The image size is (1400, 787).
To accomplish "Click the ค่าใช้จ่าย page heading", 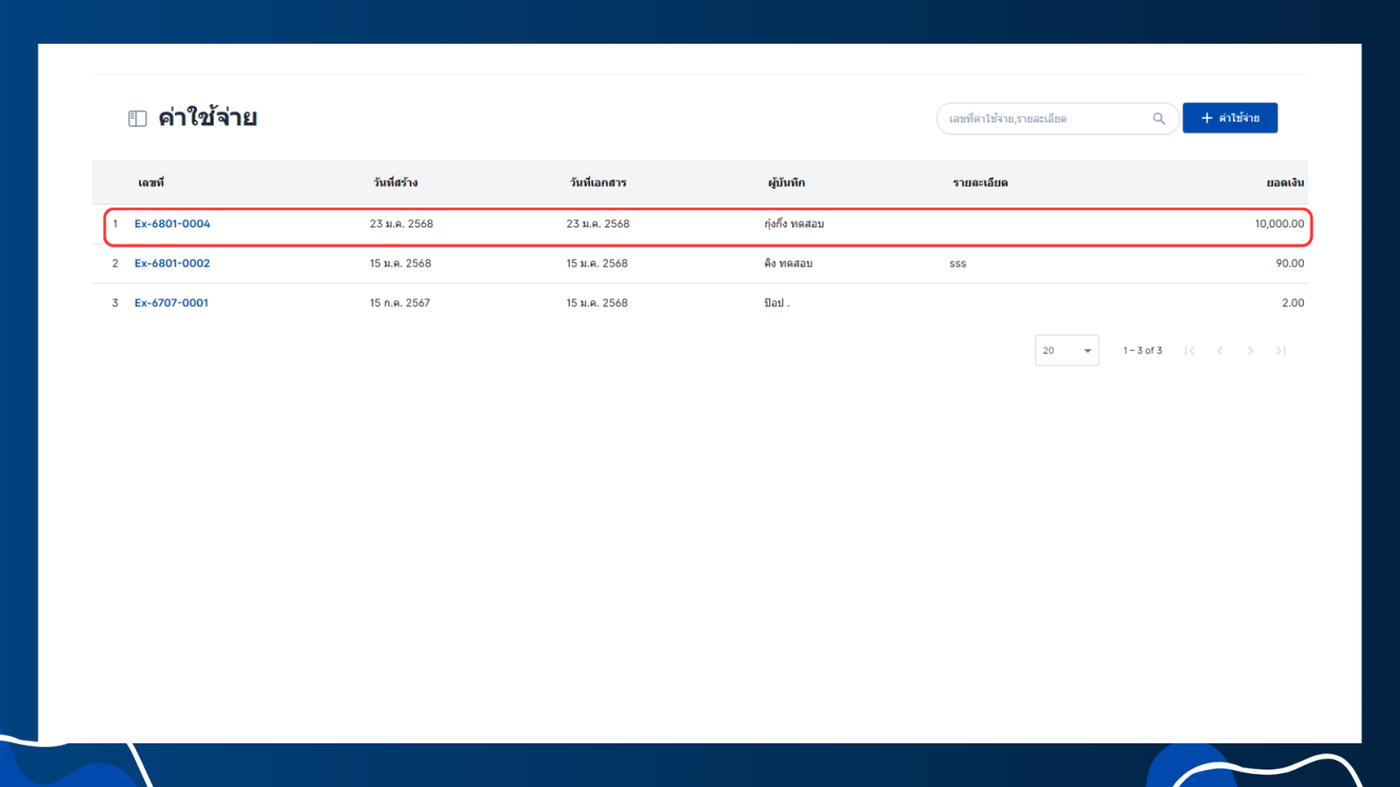I will pyautogui.click(x=208, y=118).
